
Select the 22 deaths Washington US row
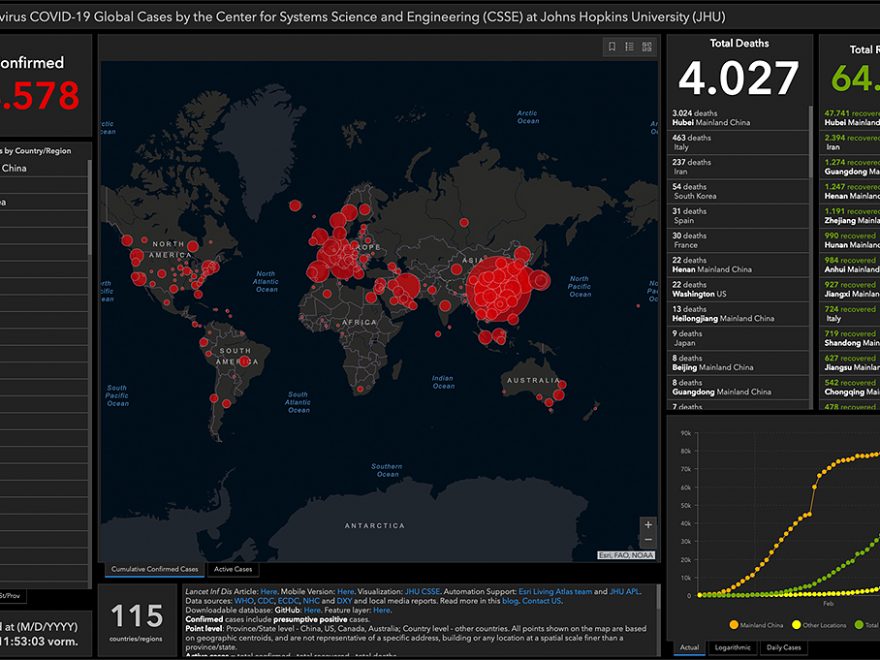pos(737,290)
